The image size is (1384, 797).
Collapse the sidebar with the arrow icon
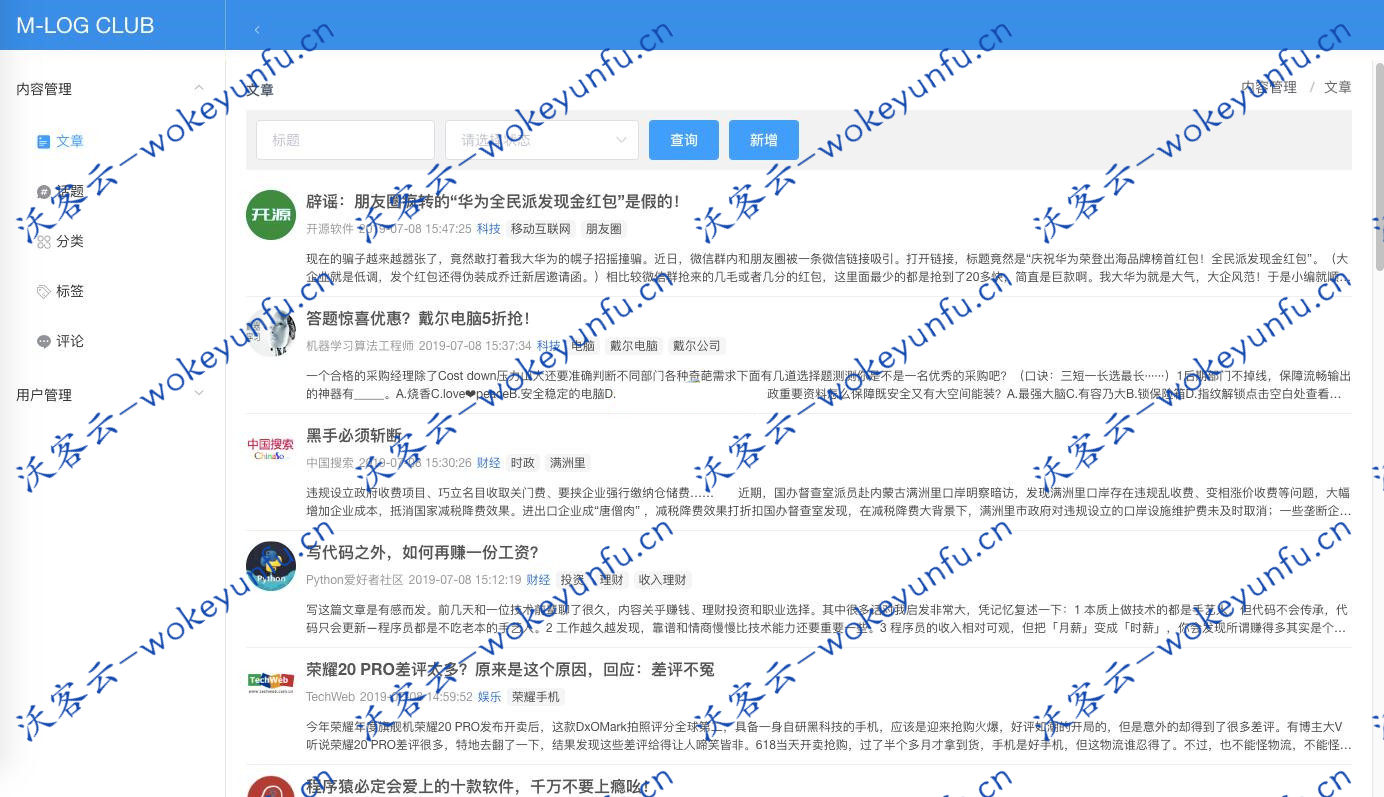[257, 29]
